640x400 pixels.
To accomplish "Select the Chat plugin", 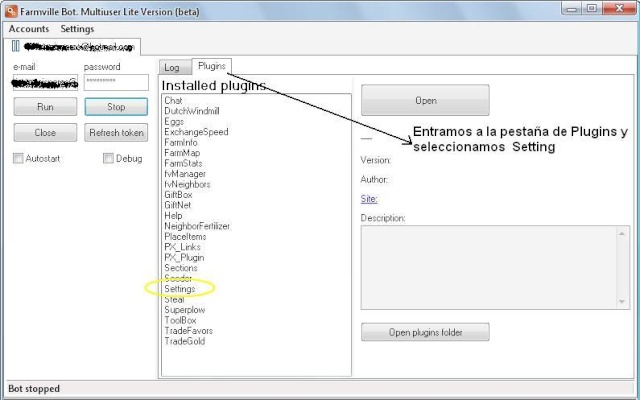I will [173, 100].
